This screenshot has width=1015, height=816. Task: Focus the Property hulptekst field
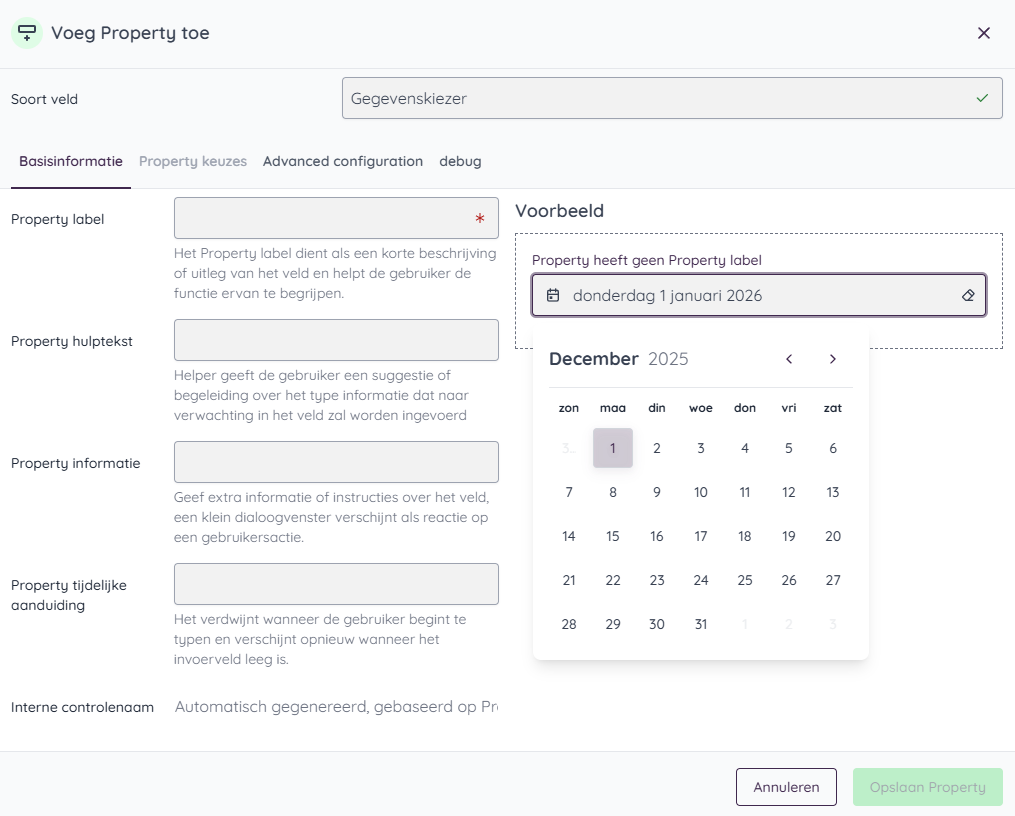tap(336, 340)
